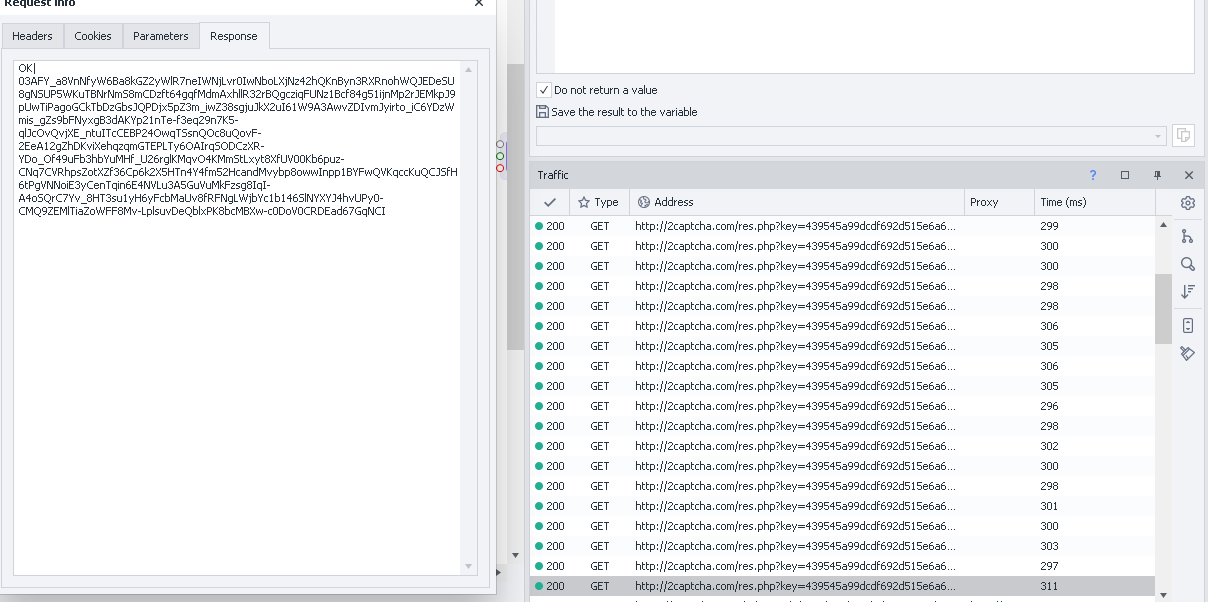This screenshot has height=602, width=1208.
Task: Click the Traffic panel title
Action: [x=553, y=175]
